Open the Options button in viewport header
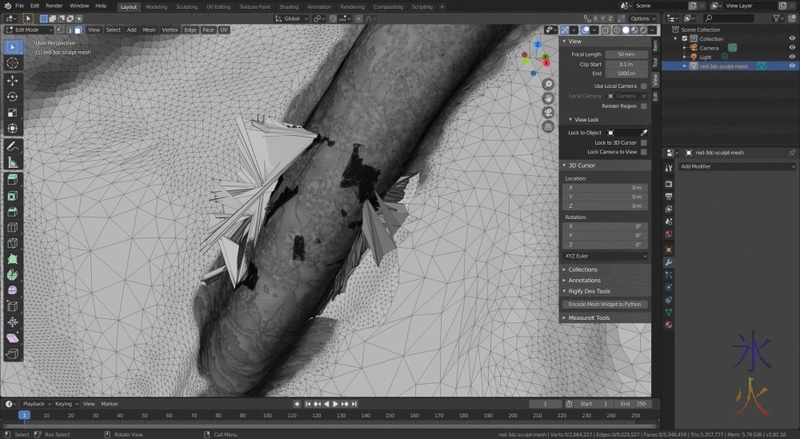 click(x=640, y=18)
